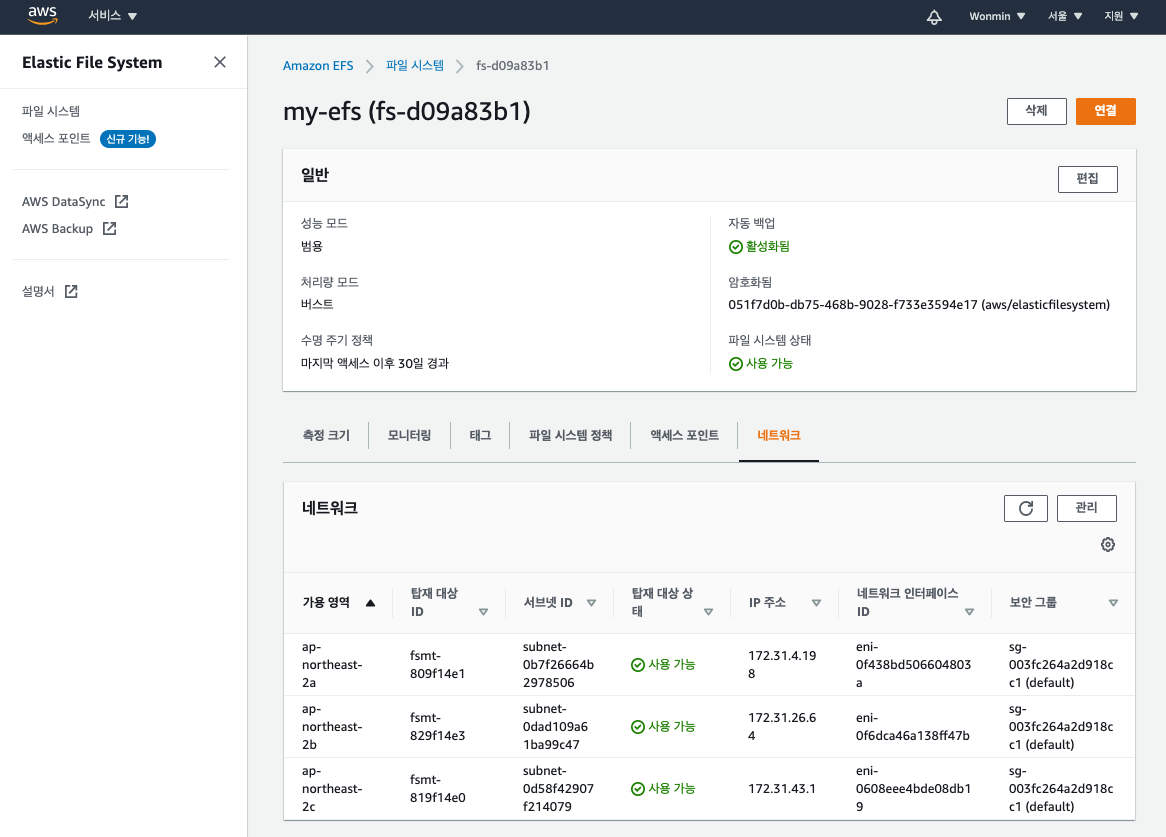
Task: Click the 삭제 button
Action: coord(1037,112)
